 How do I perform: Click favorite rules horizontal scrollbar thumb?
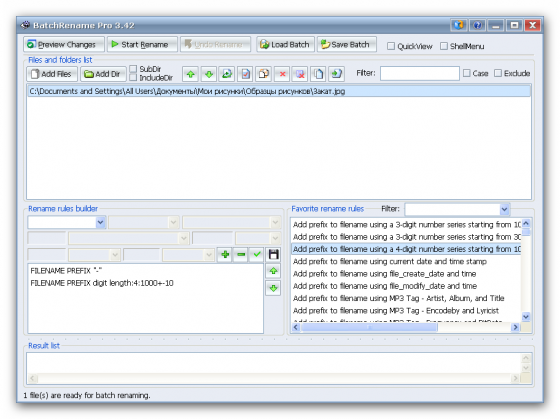[369, 327]
